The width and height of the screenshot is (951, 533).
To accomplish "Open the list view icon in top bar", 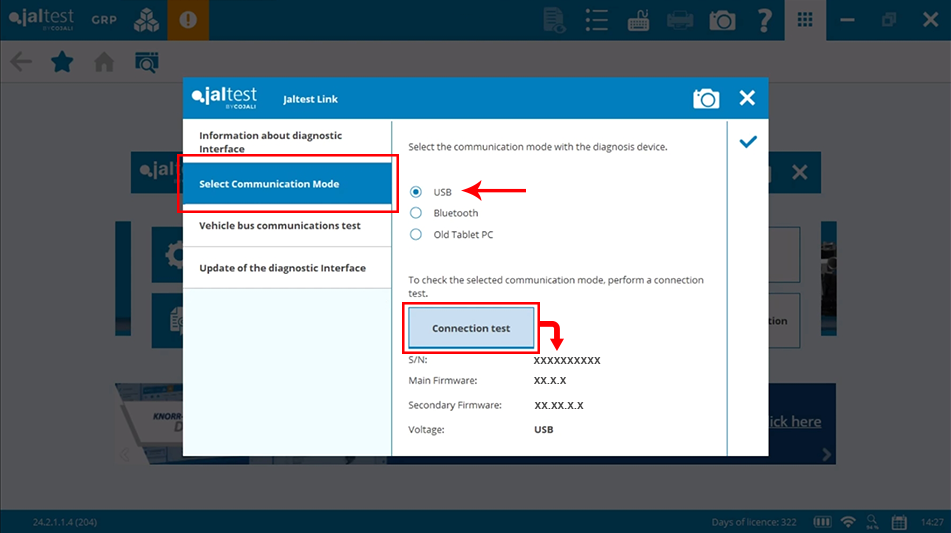I will 597,20.
